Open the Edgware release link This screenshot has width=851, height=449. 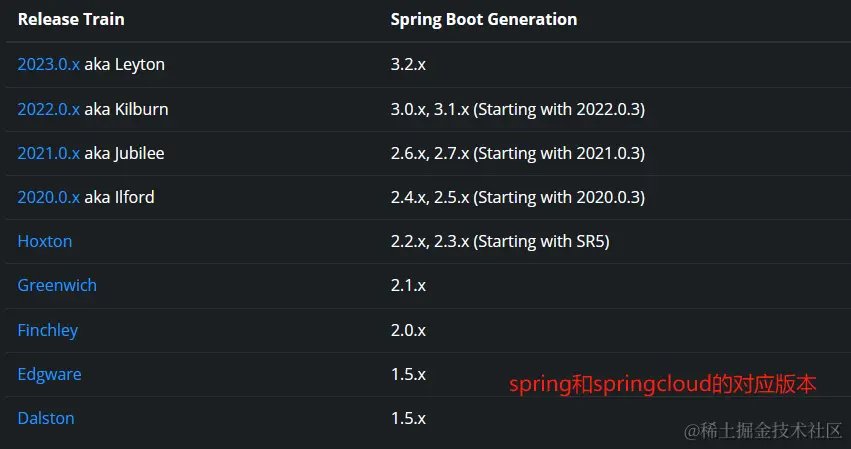[x=49, y=374]
